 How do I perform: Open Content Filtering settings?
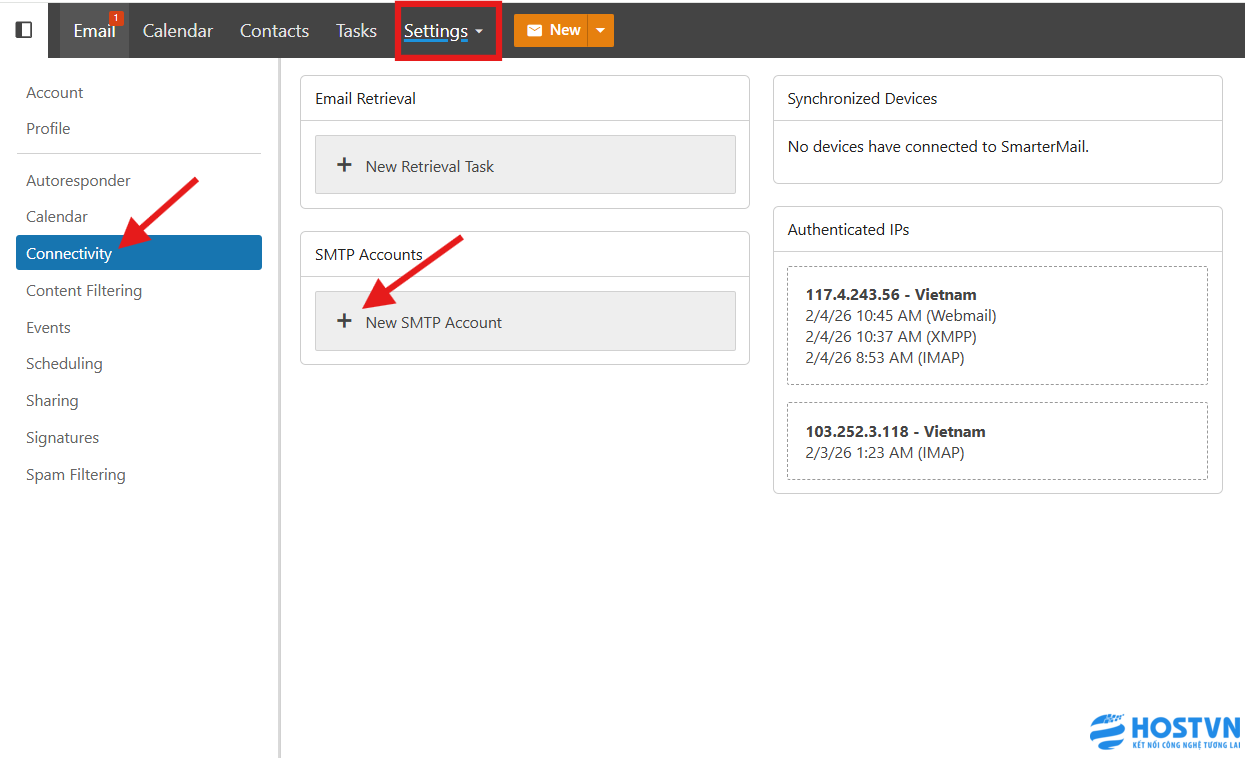(x=84, y=291)
